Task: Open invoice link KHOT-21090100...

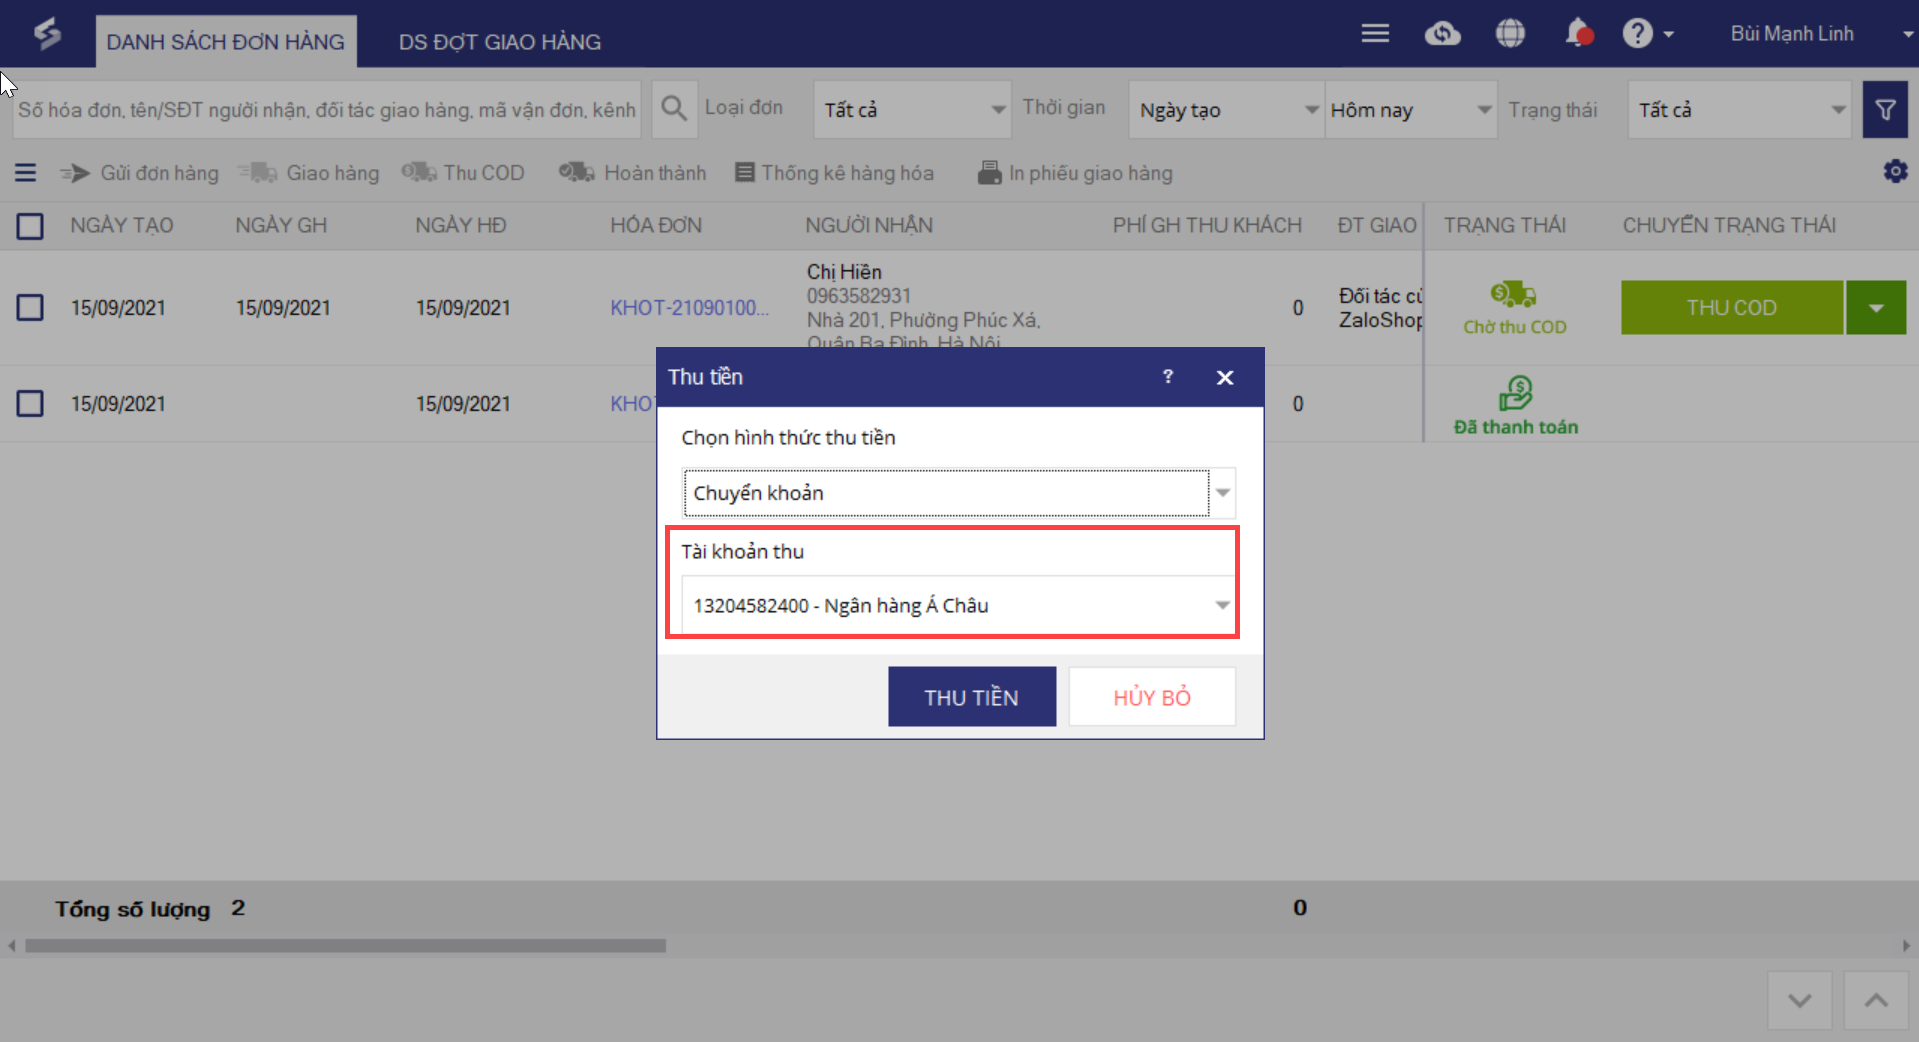Action: coord(690,308)
